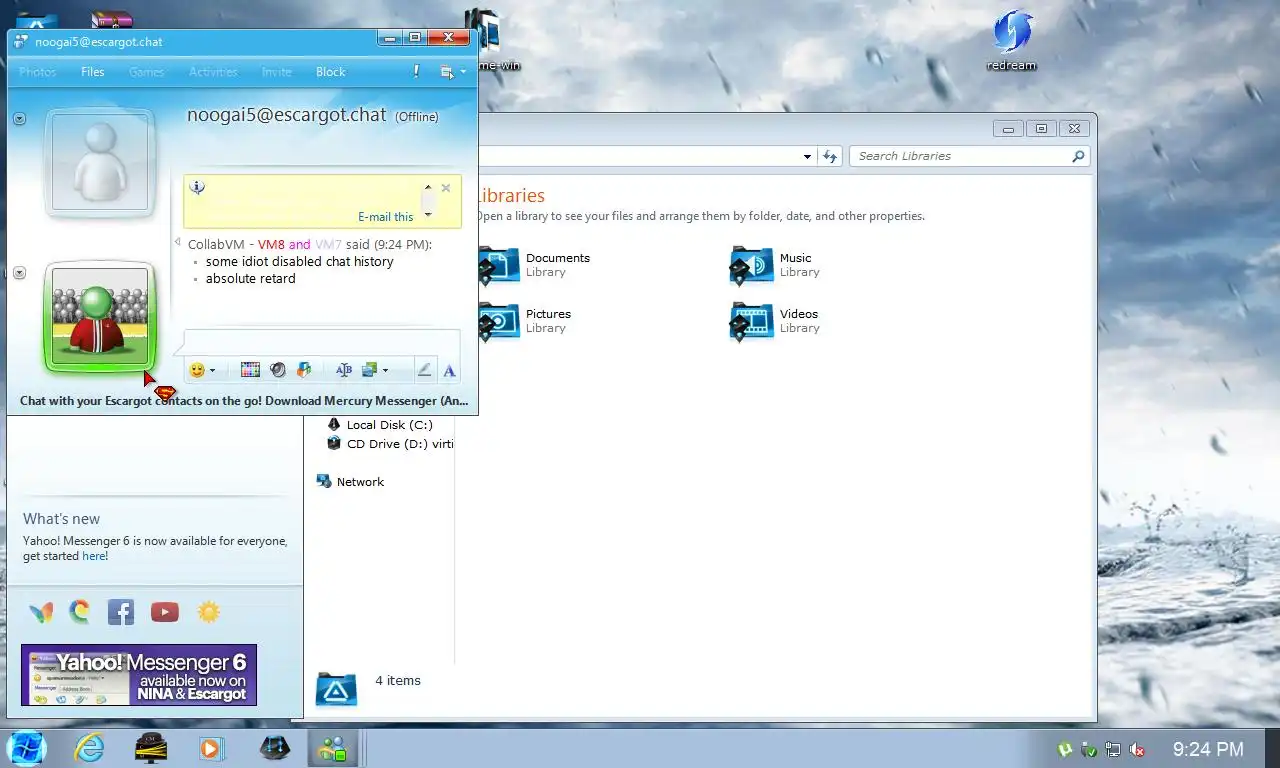Expand your own display picture options arrow
This screenshot has width=1280, height=768.
coord(19,273)
